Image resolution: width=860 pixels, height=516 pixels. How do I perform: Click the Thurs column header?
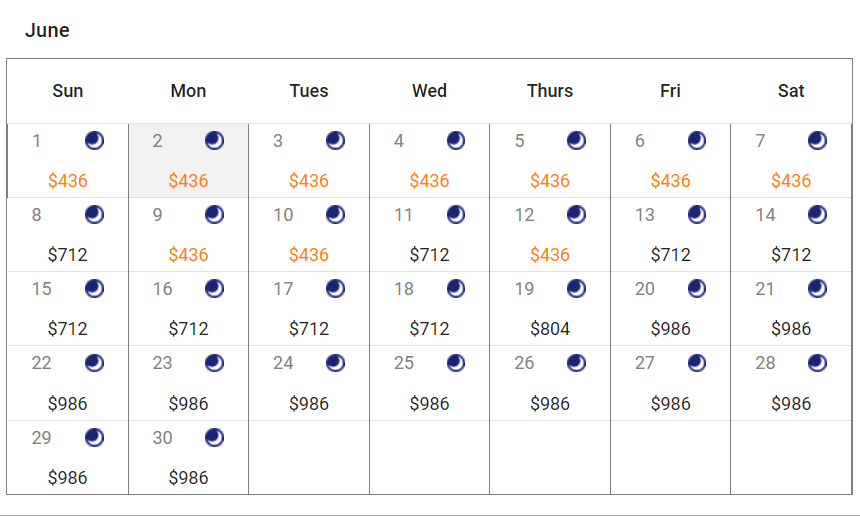click(549, 91)
